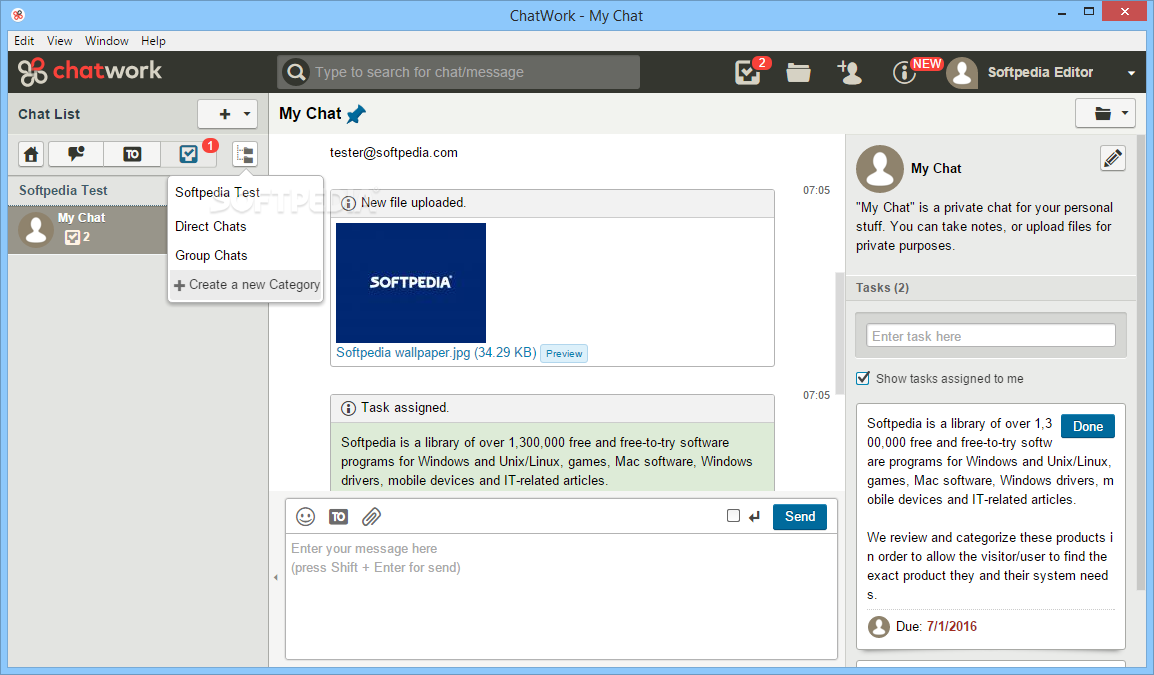Click assignee avatar next to Due date
This screenshot has height=675, width=1154.
pyautogui.click(x=879, y=626)
